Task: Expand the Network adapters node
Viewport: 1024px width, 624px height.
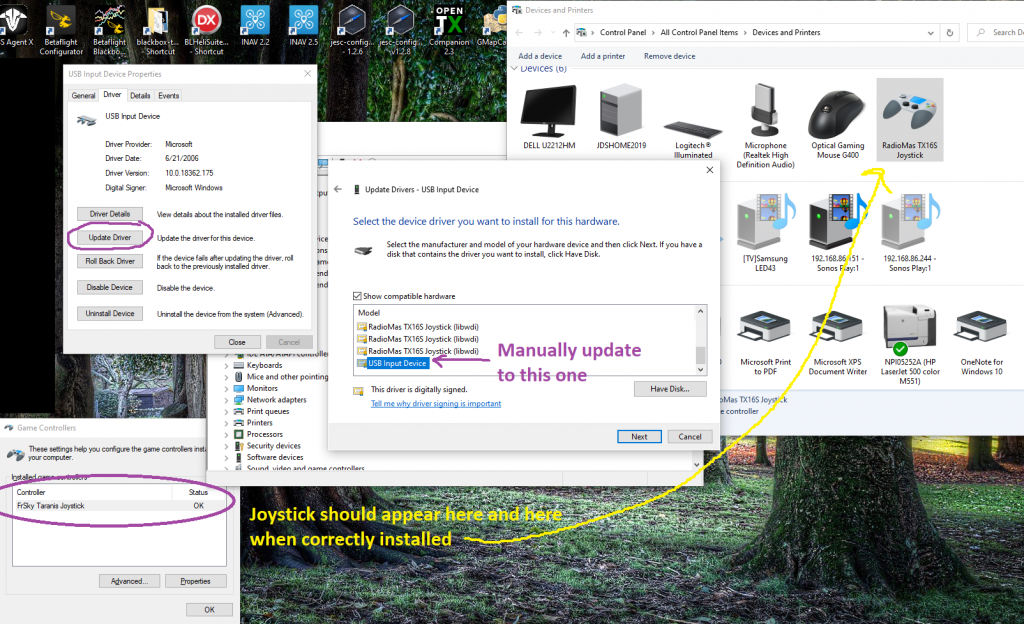Action: (227, 400)
